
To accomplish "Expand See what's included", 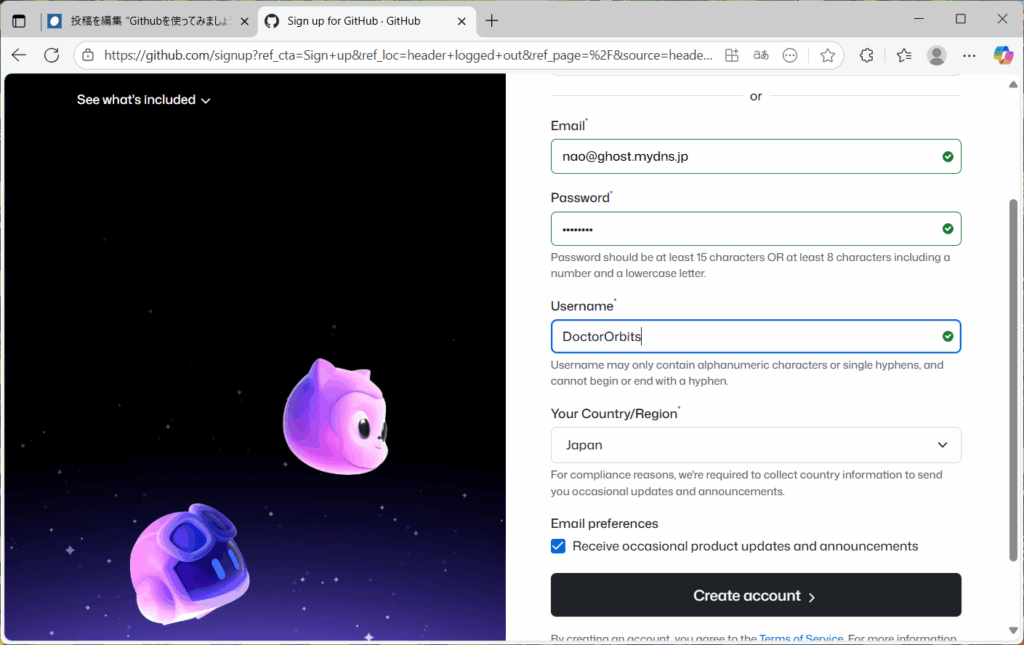I will click(143, 100).
